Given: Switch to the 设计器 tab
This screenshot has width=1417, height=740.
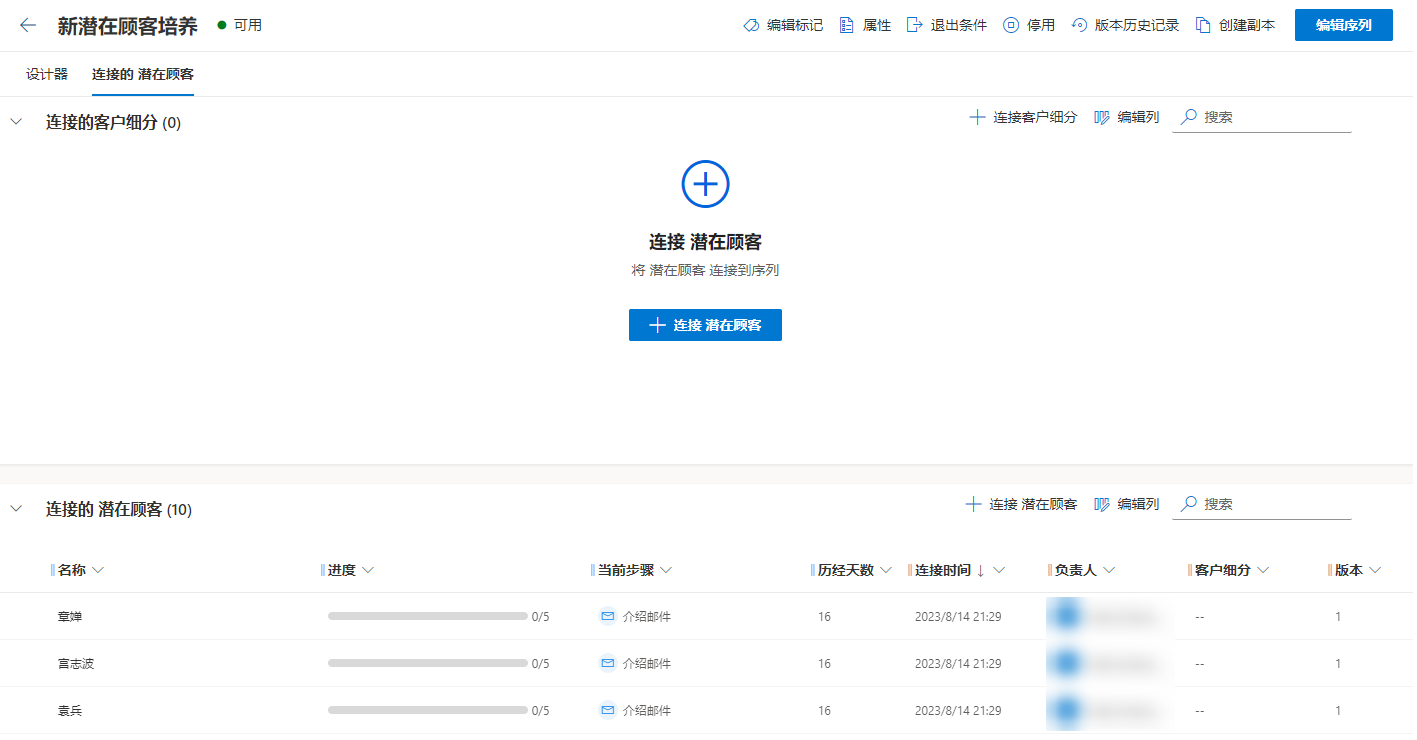Looking at the screenshot, I should tap(47, 74).
